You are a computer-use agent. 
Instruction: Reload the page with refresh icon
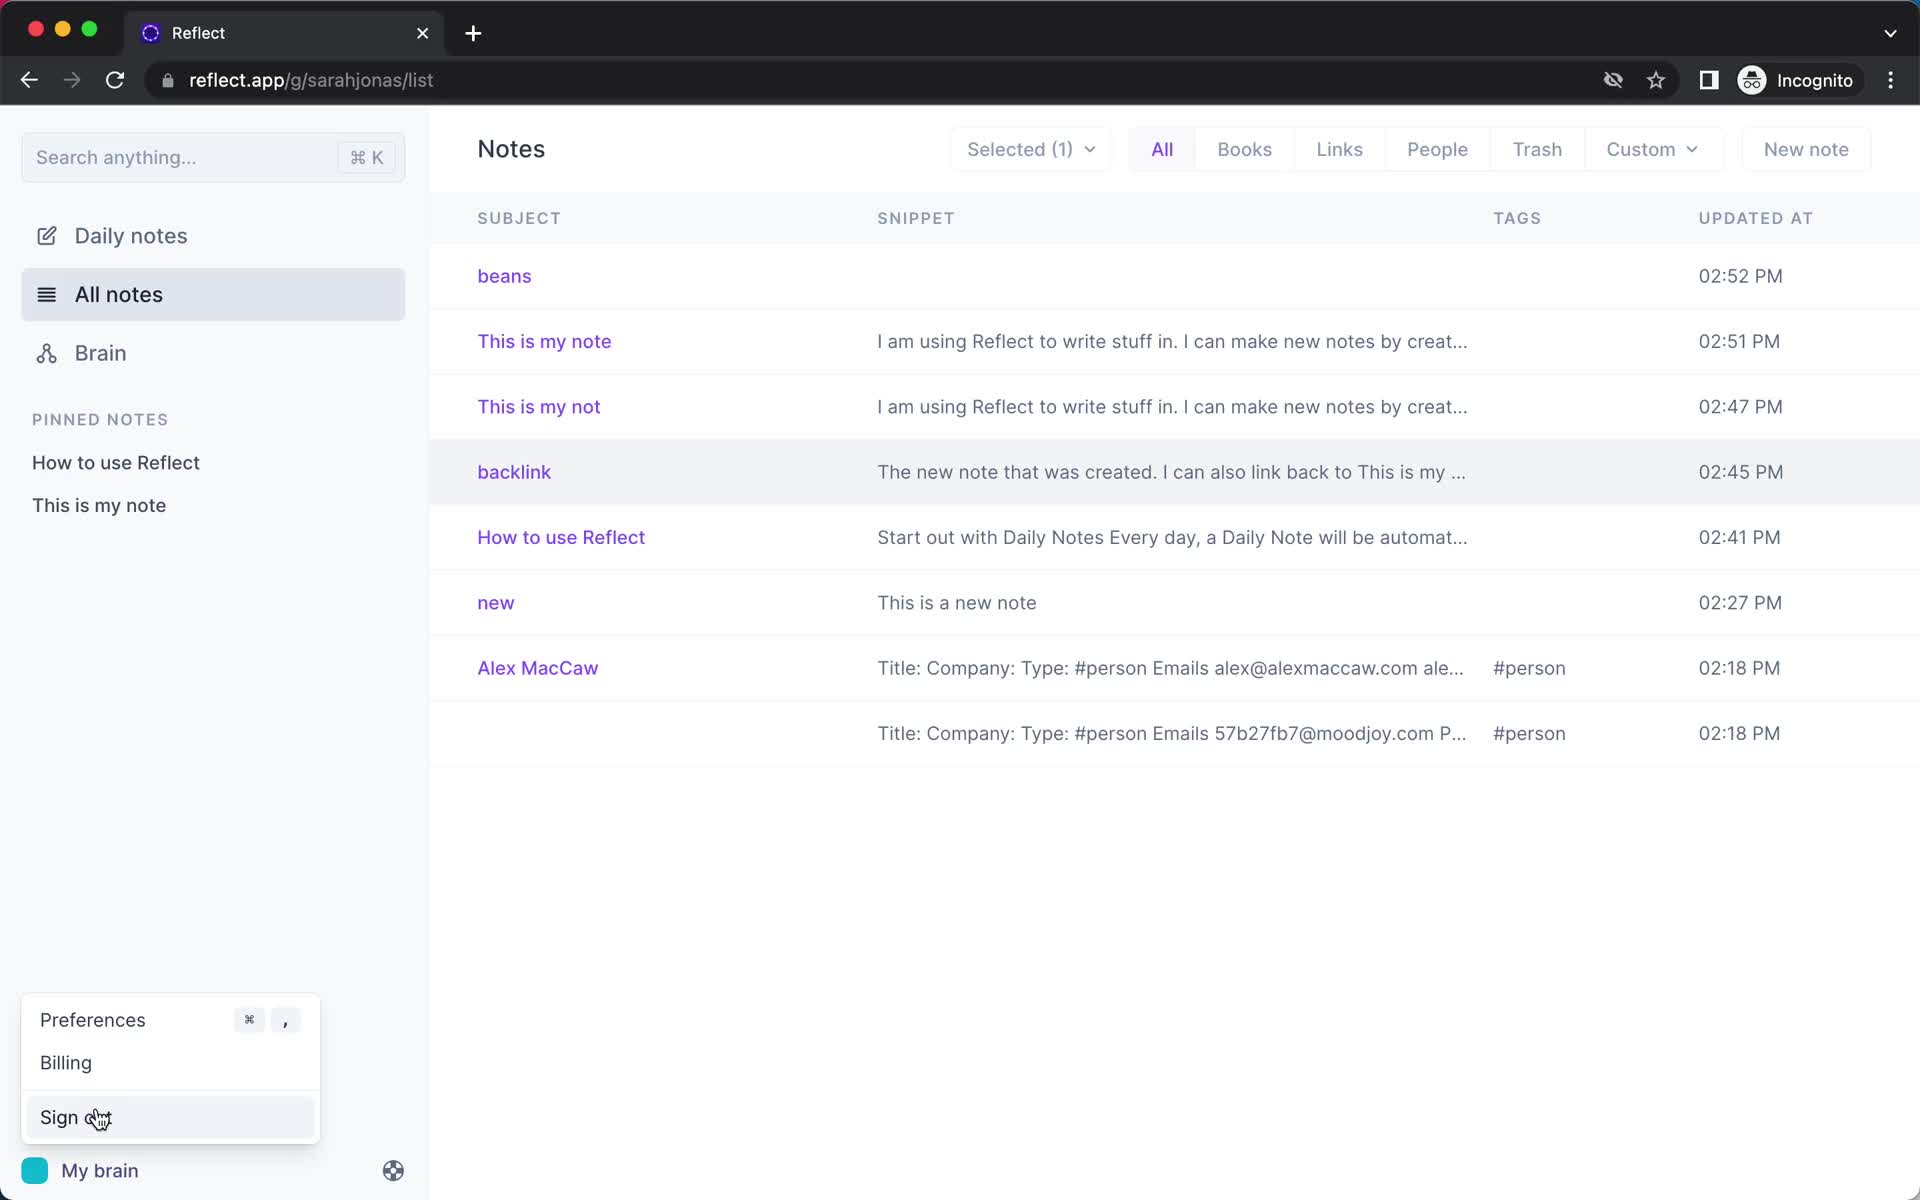point(115,80)
